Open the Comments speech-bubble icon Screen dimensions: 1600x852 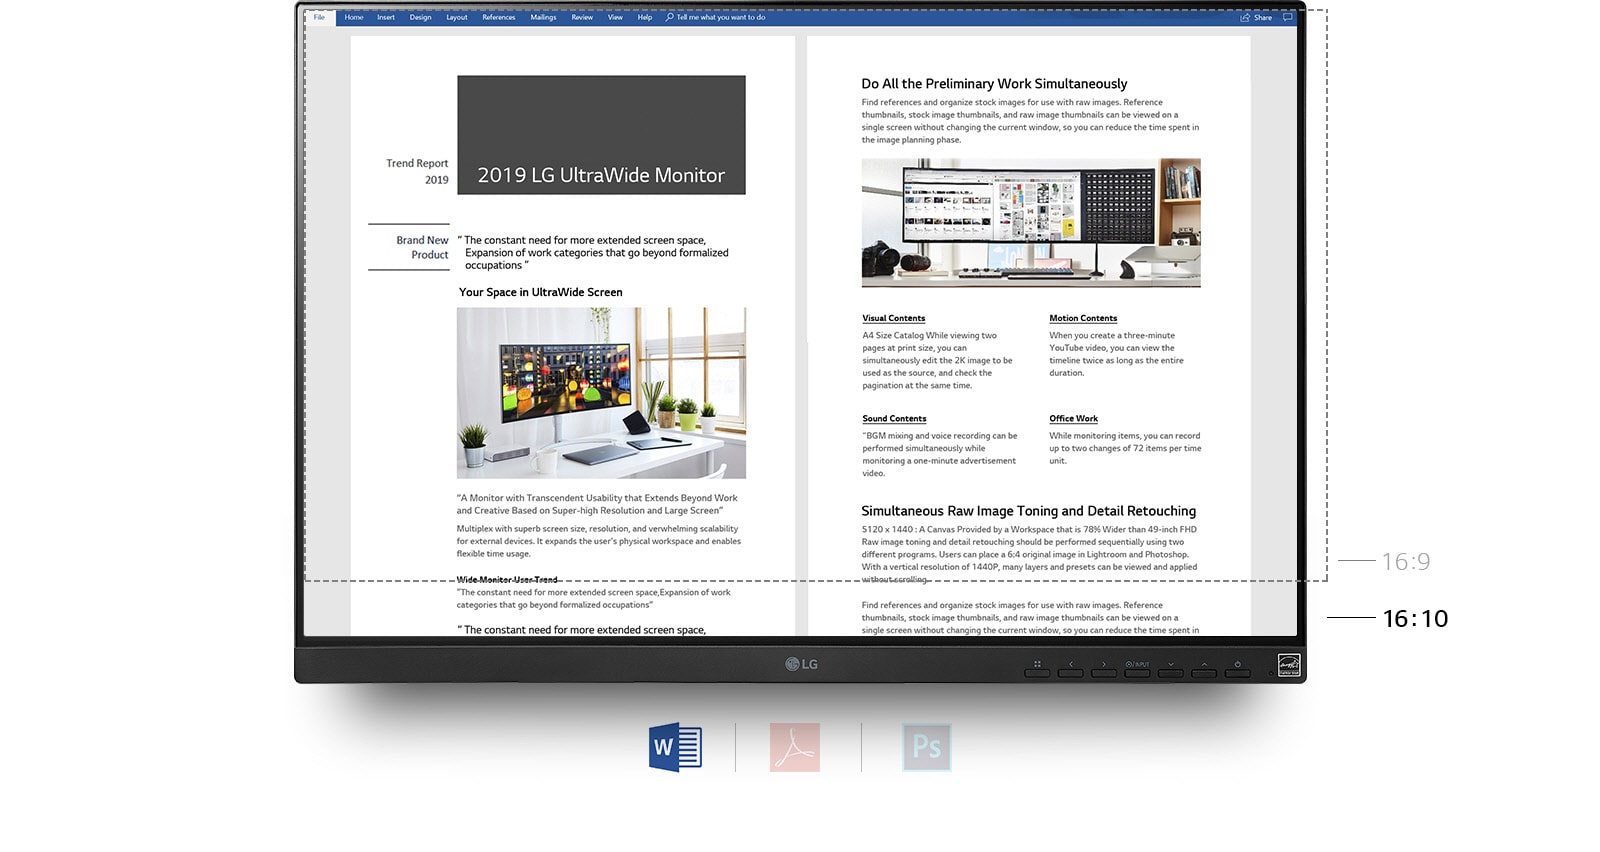(1288, 17)
